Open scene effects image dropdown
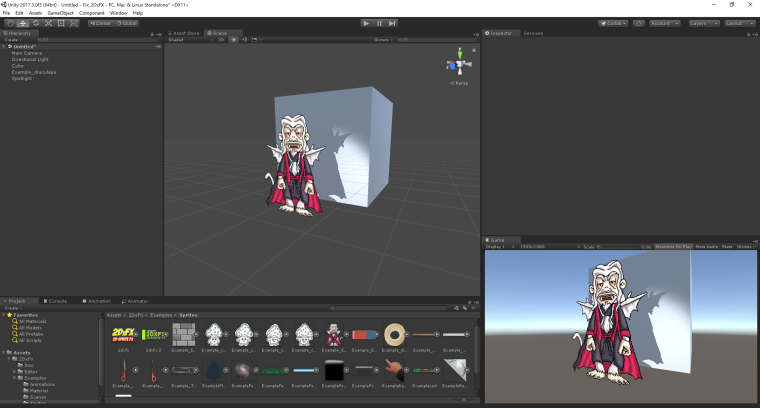Viewport: 760px width, 408px height. tap(256, 40)
